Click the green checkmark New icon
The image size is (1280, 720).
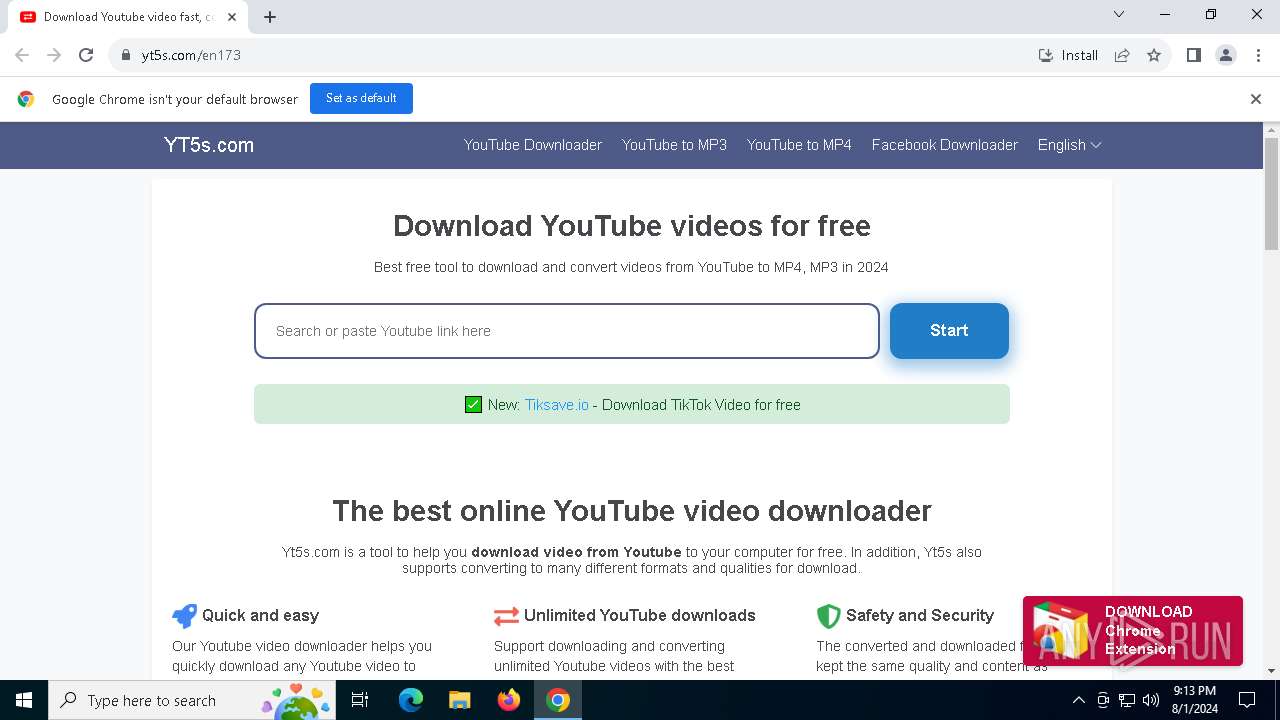[474, 405]
